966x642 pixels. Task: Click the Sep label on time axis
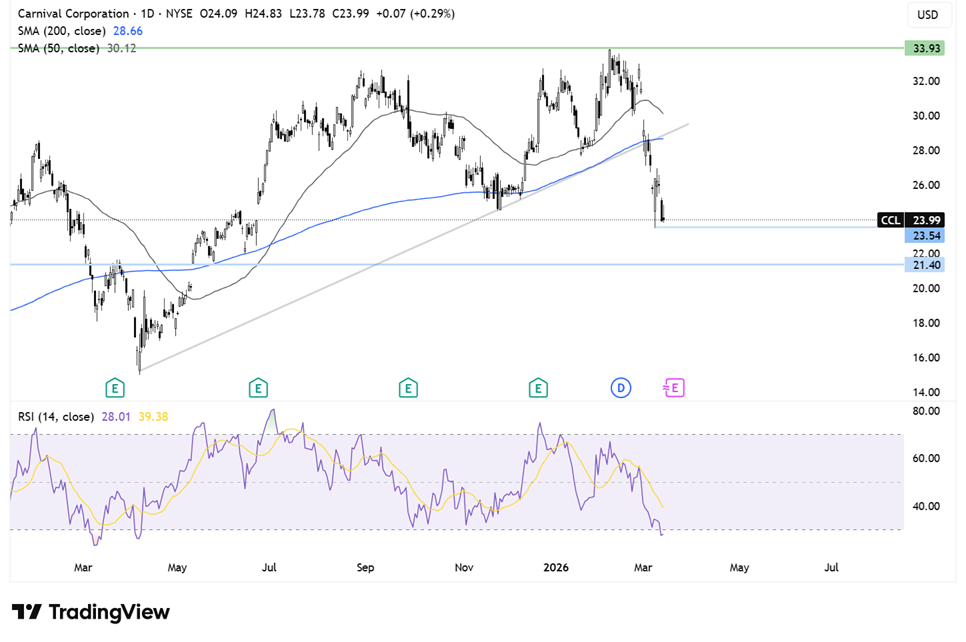coord(365,567)
